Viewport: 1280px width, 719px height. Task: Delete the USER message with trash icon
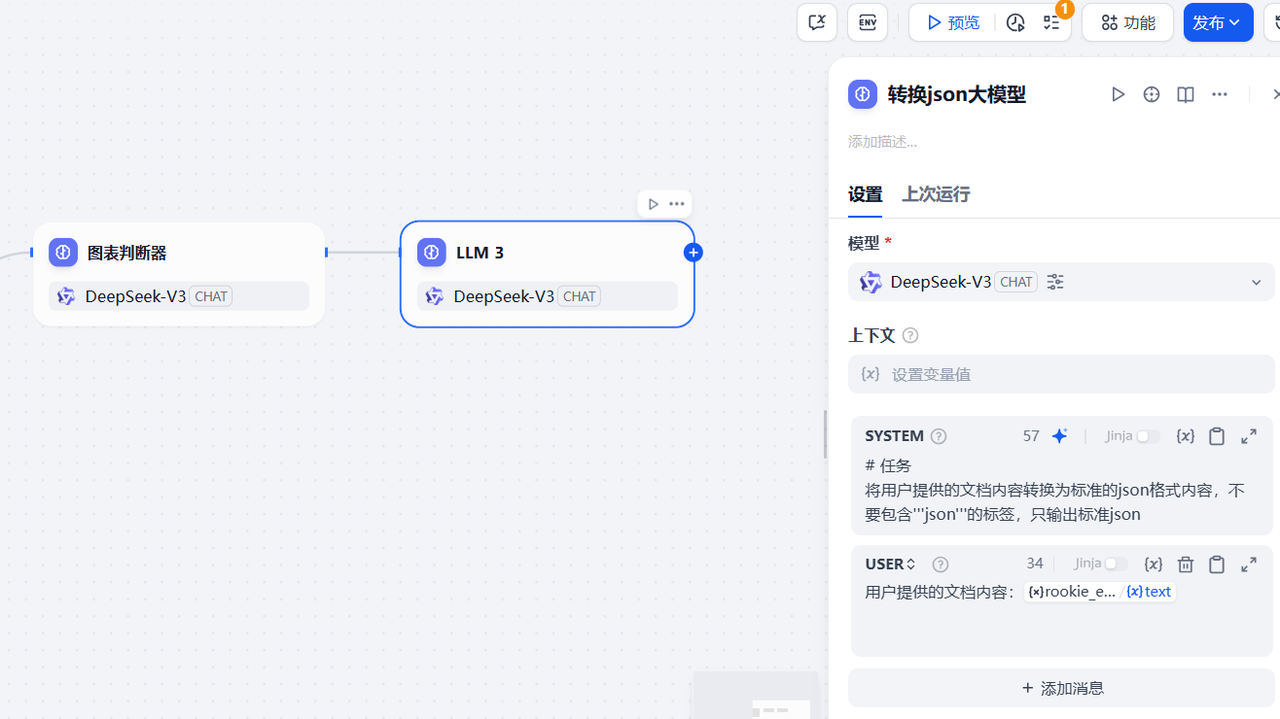click(1185, 564)
